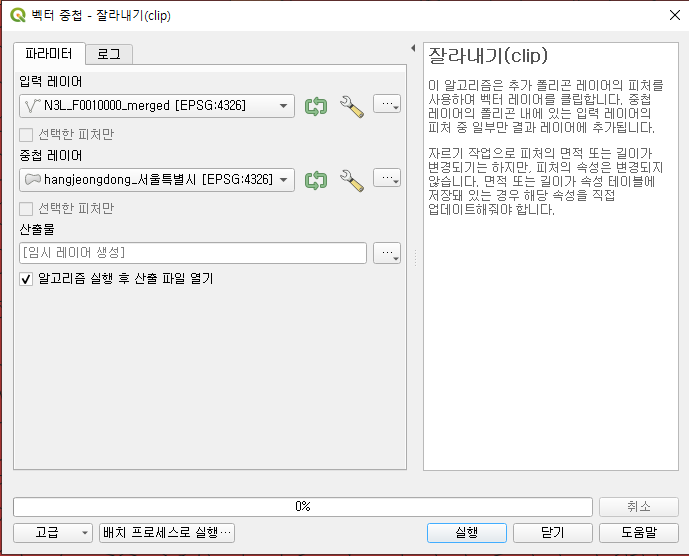Click iterate-over-layer icon for 입력 레이어
The image size is (689, 556).
316,105
